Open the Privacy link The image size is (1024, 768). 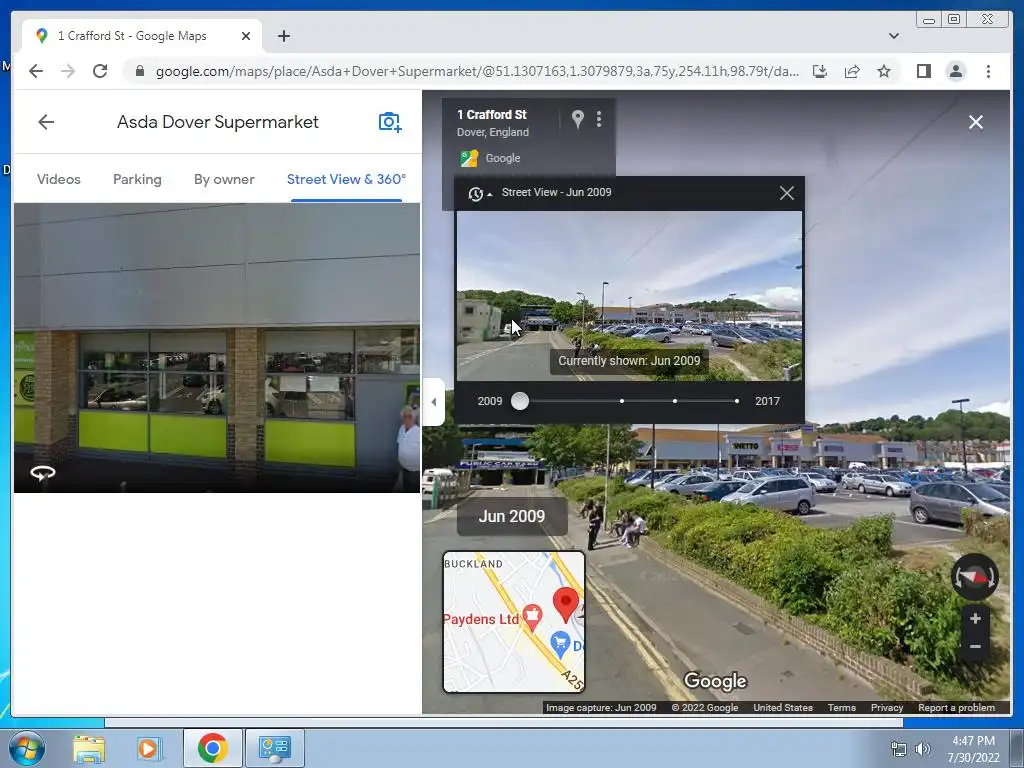886,707
